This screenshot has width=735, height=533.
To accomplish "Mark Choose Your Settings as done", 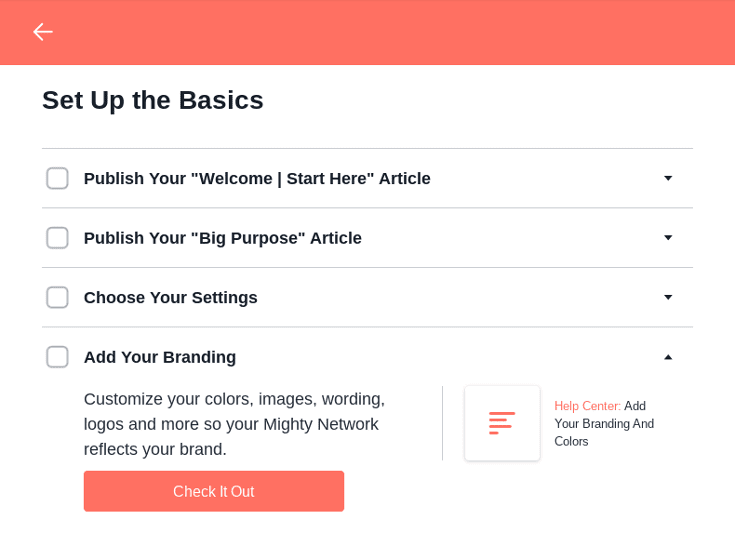I will point(57,297).
